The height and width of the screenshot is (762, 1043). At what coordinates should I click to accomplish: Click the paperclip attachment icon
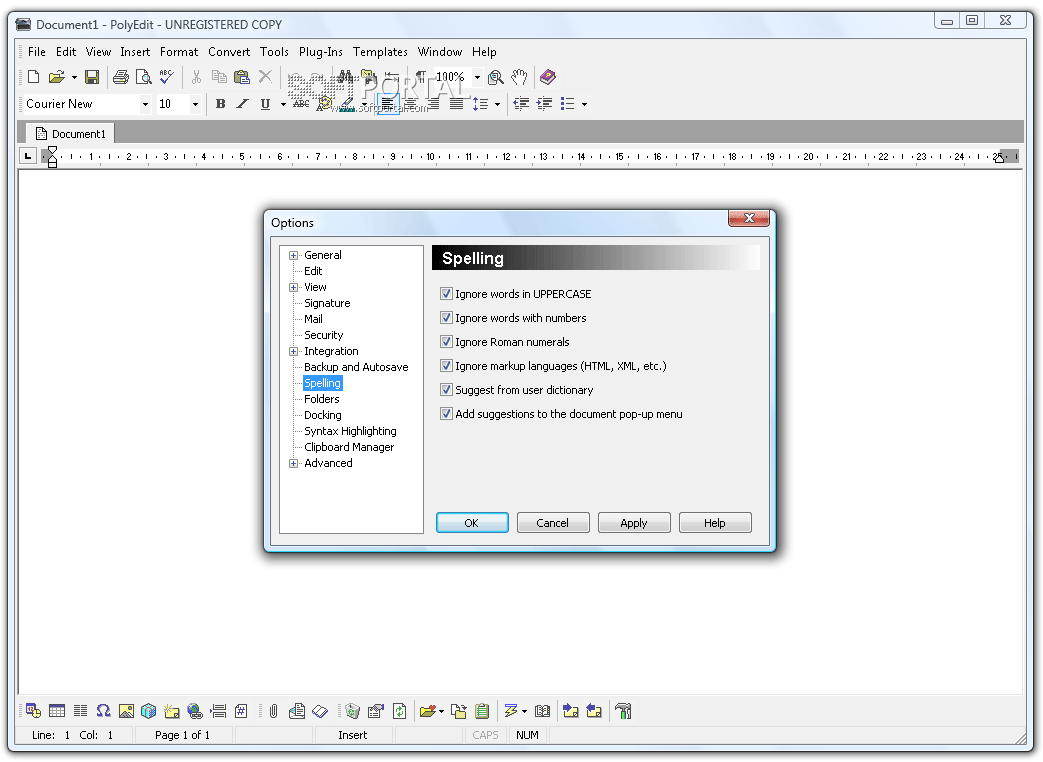pyautogui.click(x=272, y=711)
